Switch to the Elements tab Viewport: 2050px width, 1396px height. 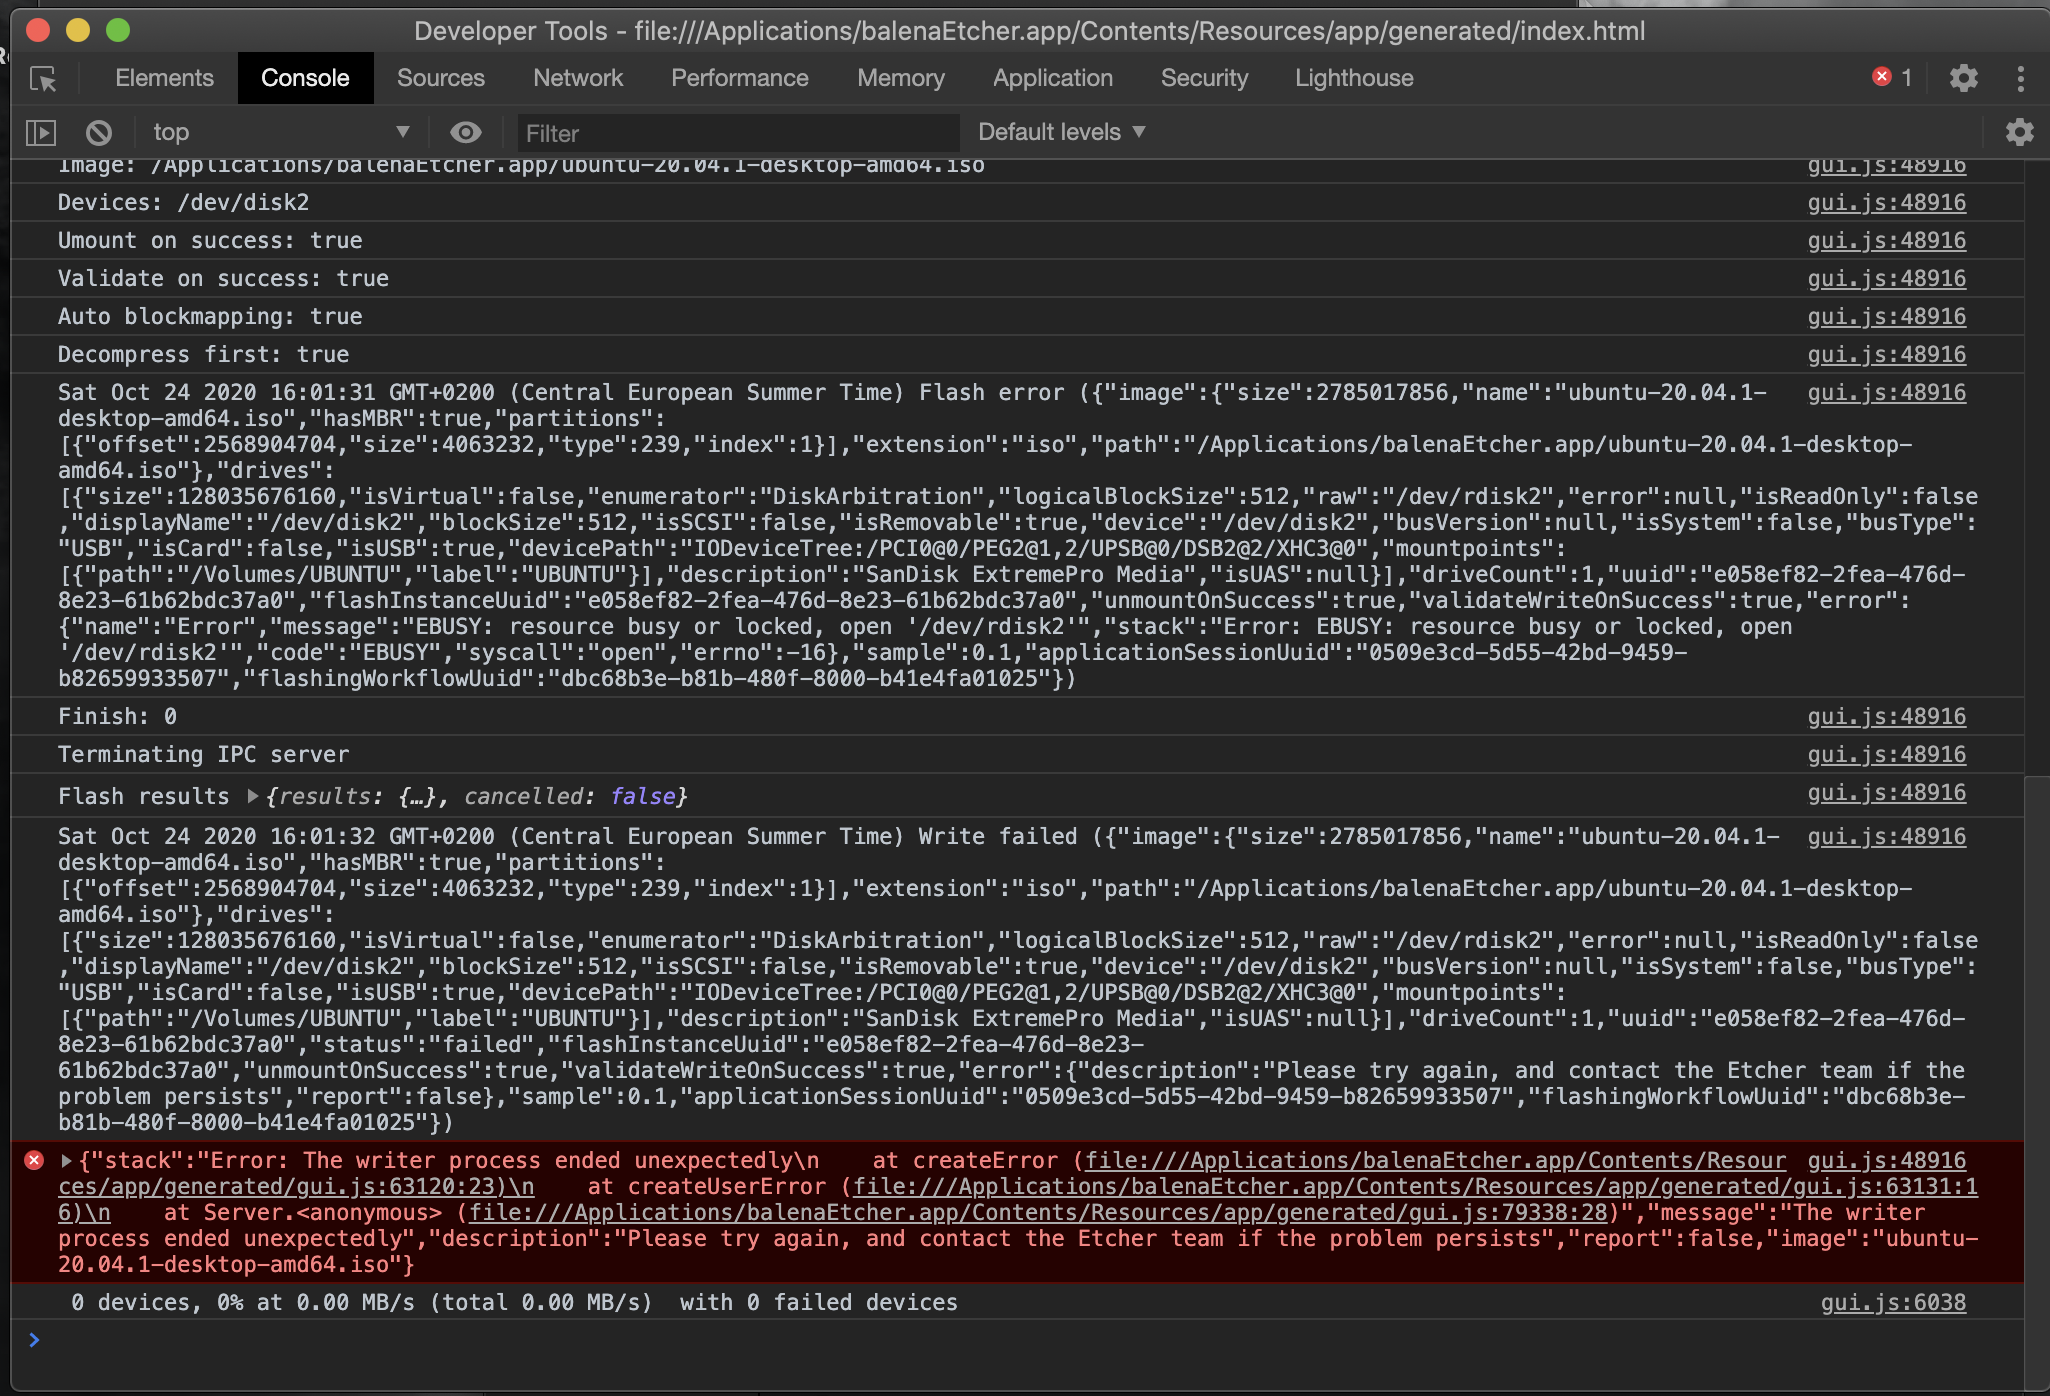pyautogui.click(x=164, y=78)
